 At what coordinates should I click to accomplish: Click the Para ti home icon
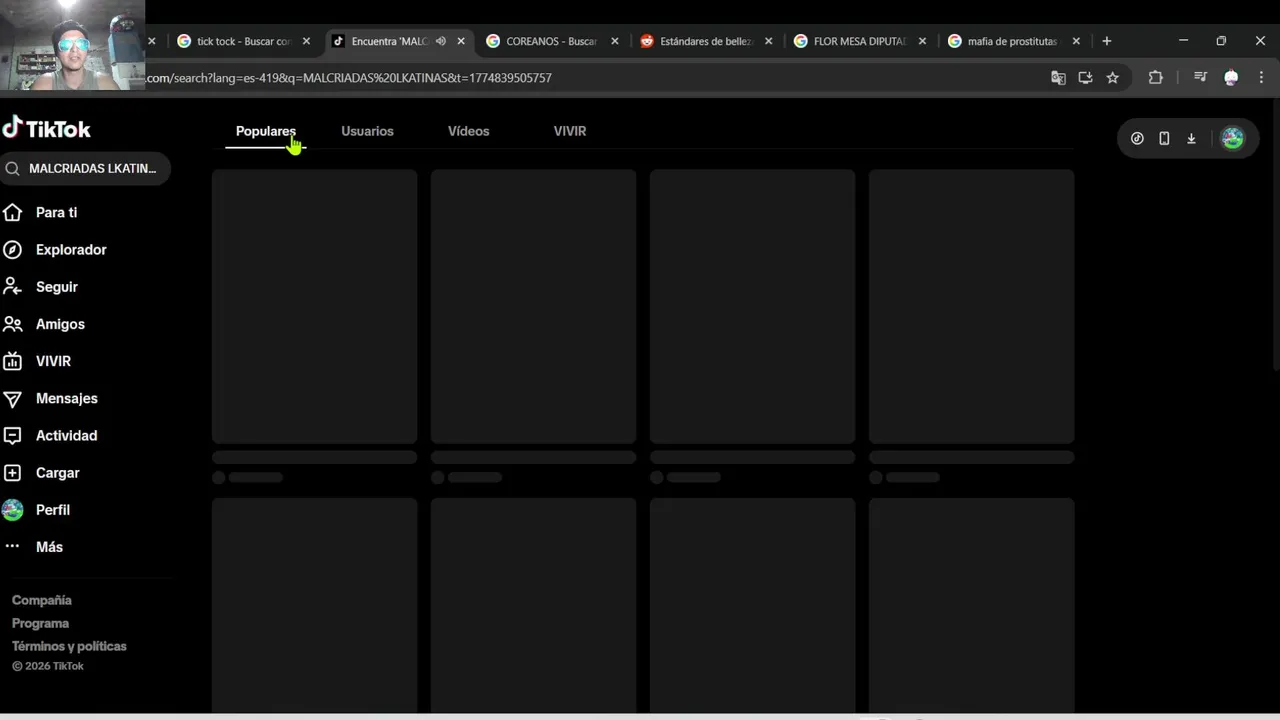click(12, 212)
